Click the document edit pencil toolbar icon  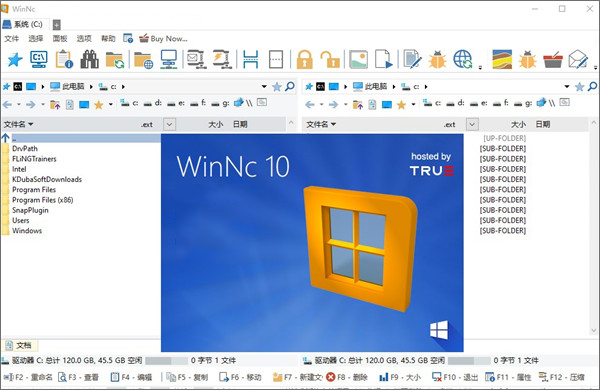point(412,60)
